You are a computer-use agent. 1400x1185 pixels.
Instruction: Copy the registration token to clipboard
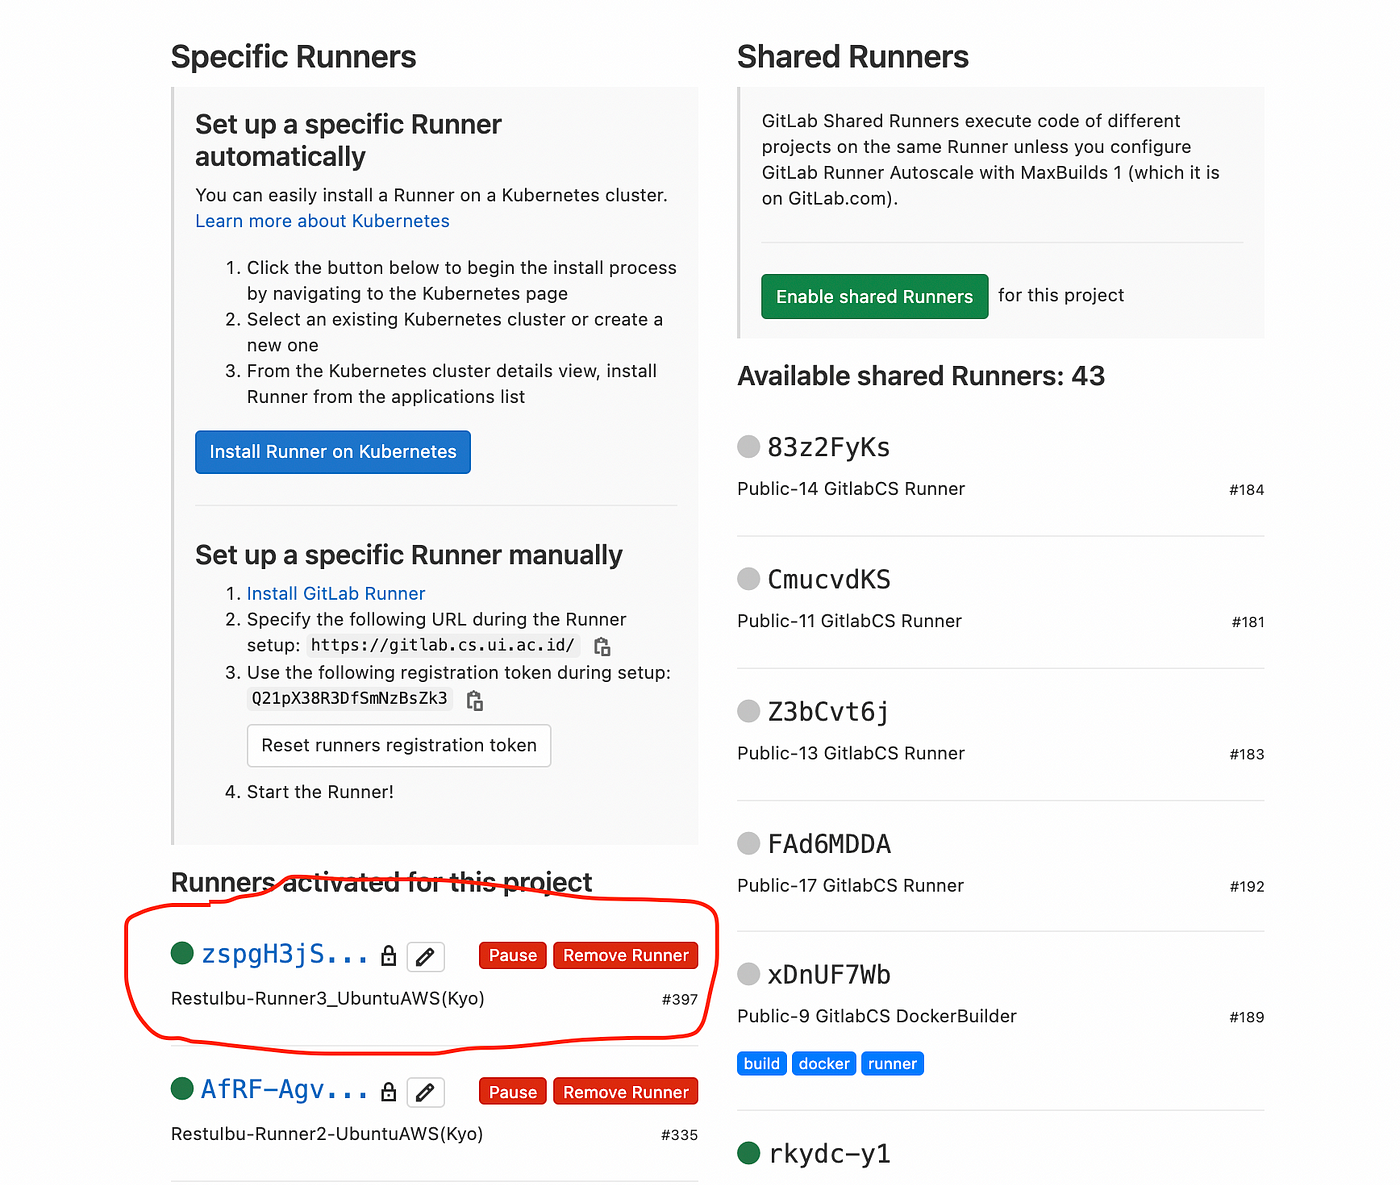click(x=475, y=700)
